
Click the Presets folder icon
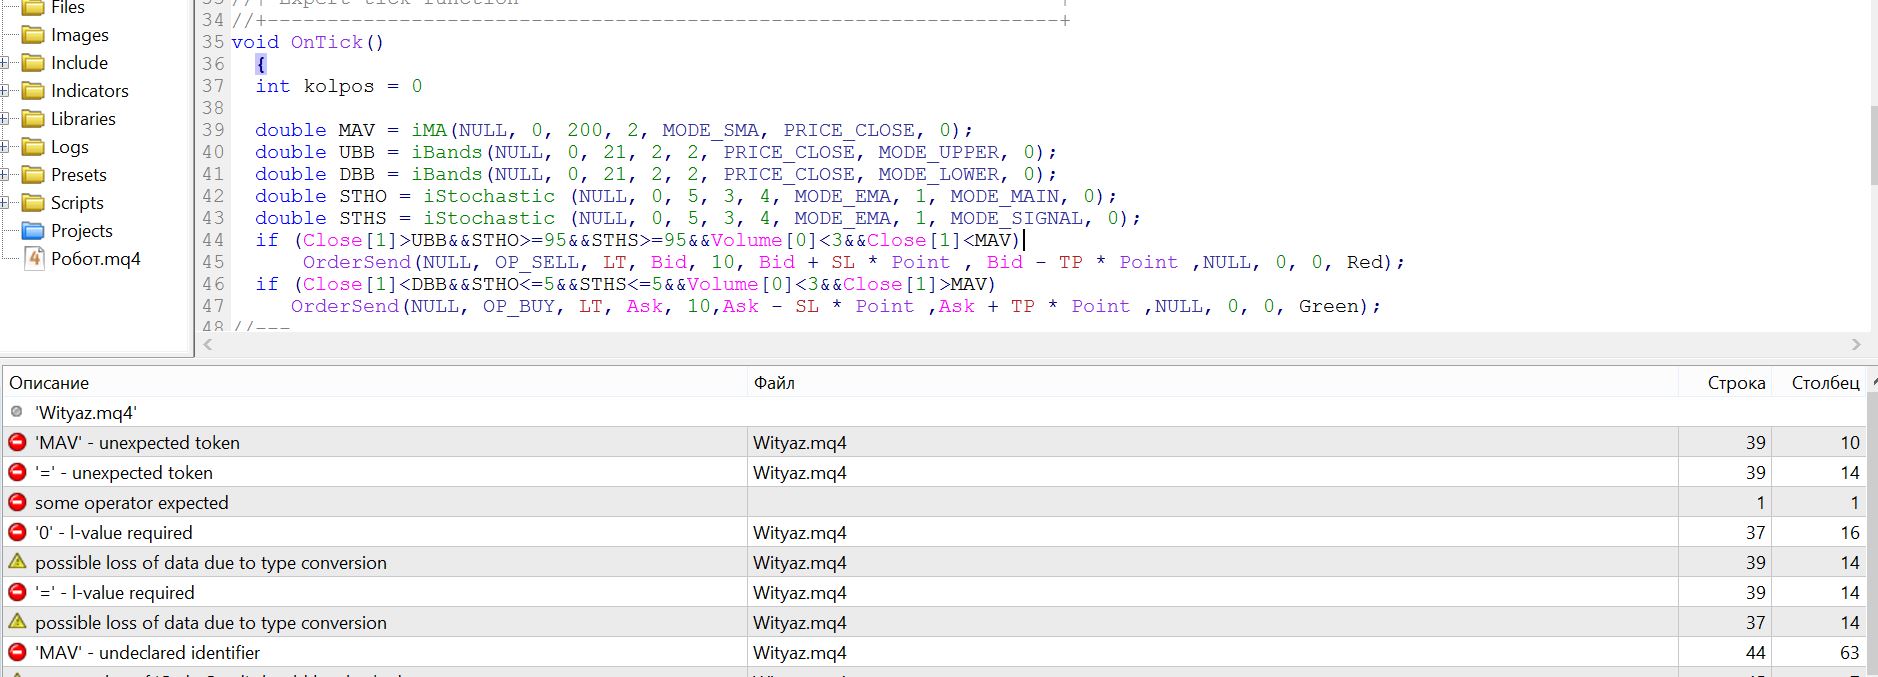point(33,175)
